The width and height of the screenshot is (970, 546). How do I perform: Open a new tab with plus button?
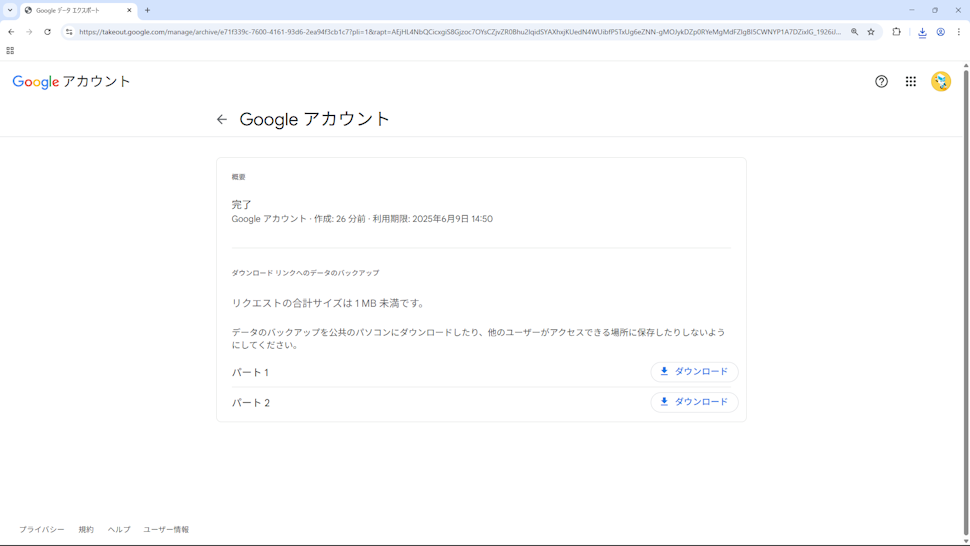click(147, 11)
